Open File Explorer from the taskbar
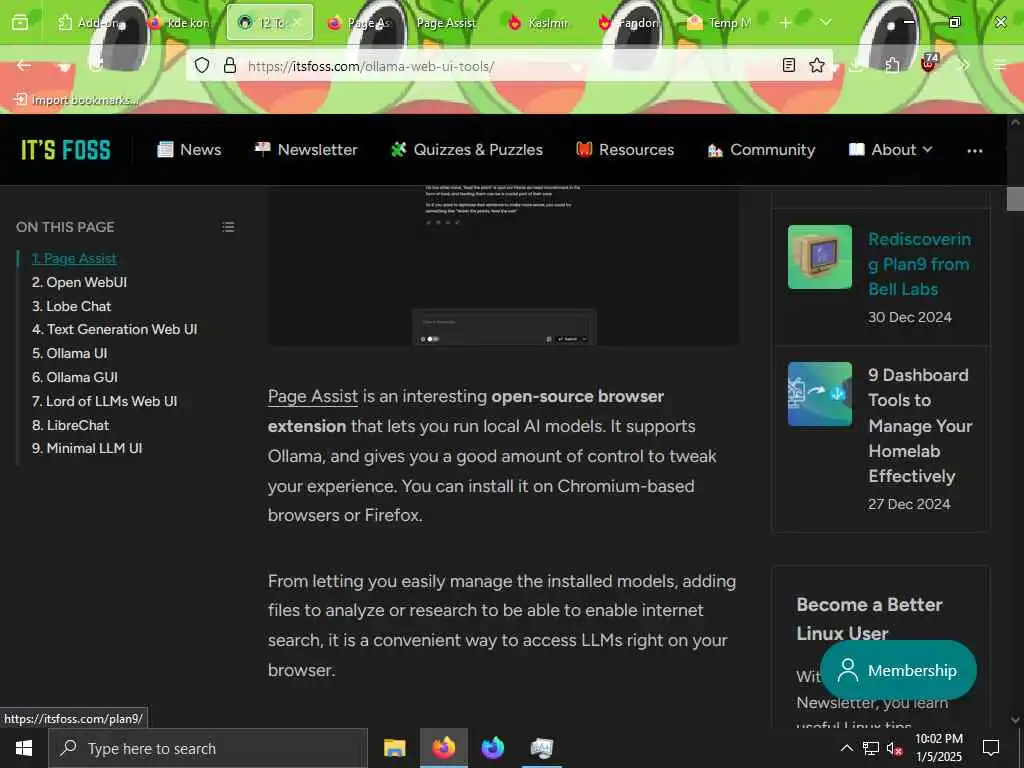The height and width of the screenshot is (768, 1024). (394, 748)
